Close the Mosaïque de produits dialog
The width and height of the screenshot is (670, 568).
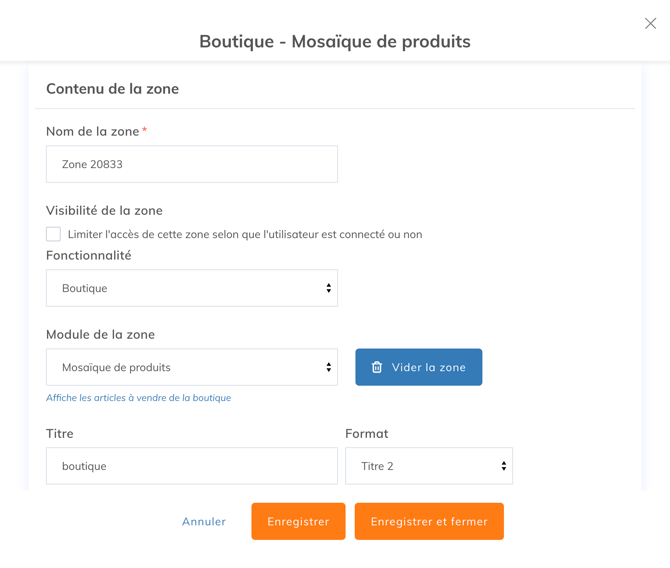tap(650, 23)
